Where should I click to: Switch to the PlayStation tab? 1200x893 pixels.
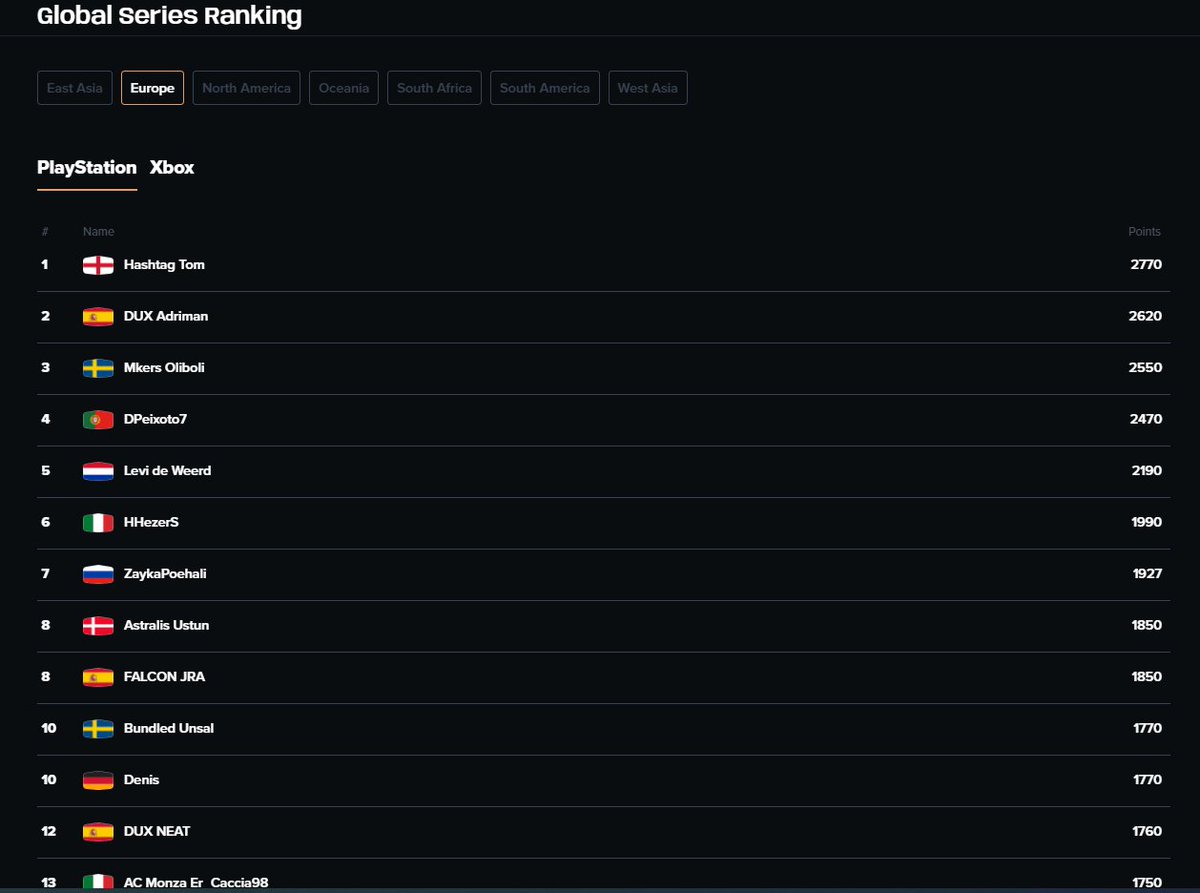coord(87,168)
